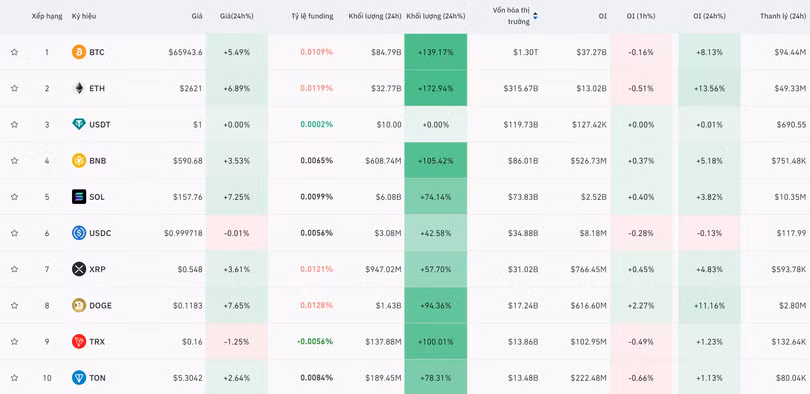Screen dimensions: 810x394
Task: Sort by Vốn hóa thị trường arrow
Action: pos(535,17)
